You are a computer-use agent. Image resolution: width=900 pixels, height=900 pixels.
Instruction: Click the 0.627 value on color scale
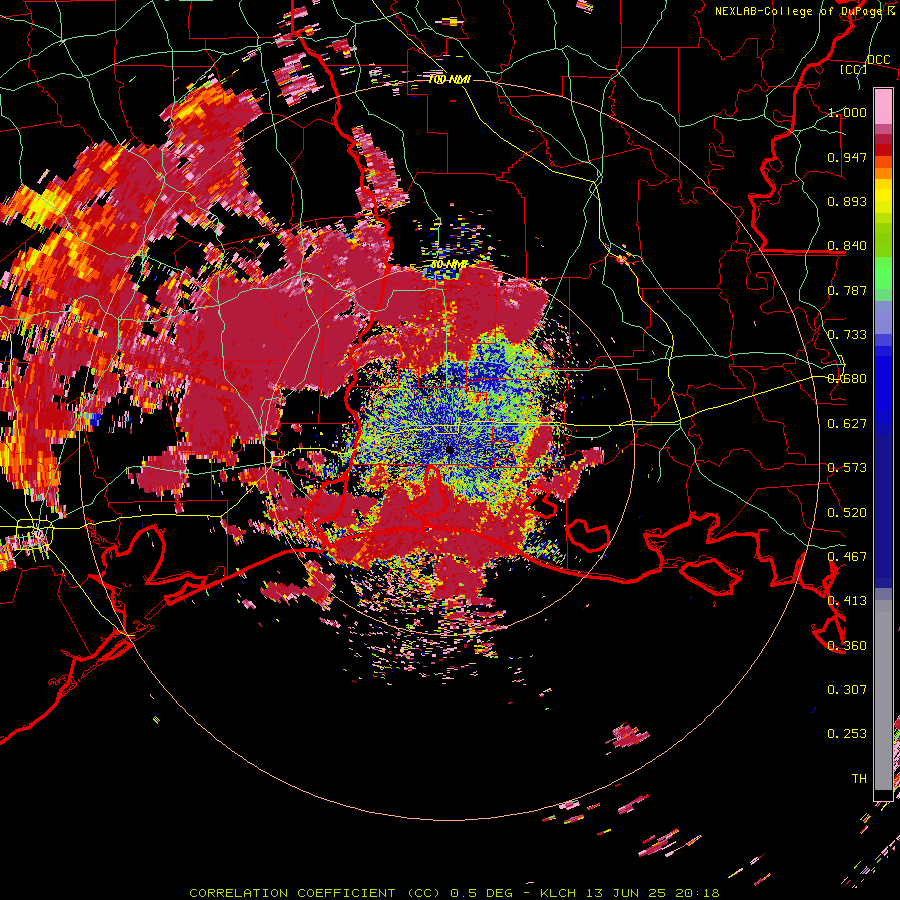coord(847,424)
